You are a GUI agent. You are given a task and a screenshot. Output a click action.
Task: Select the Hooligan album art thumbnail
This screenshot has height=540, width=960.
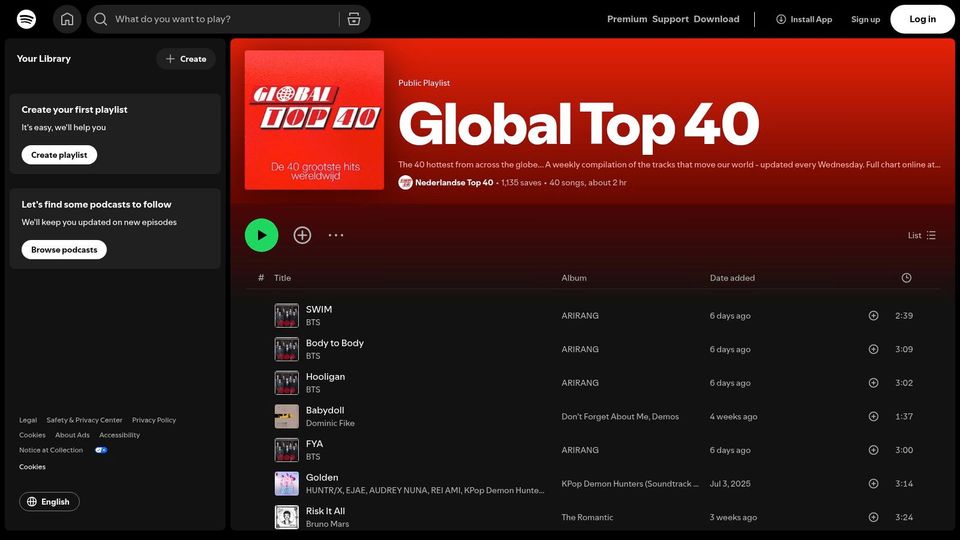tap(287, 383)
